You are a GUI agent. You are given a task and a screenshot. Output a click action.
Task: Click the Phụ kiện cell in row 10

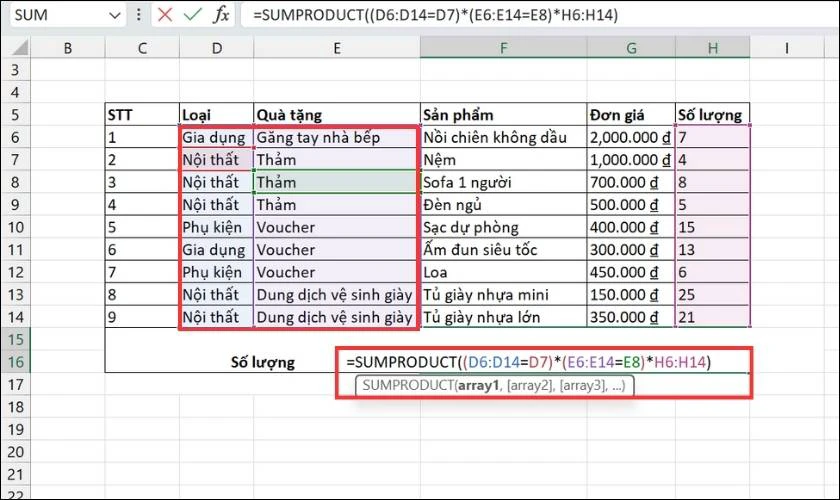[x=216, y=227]
